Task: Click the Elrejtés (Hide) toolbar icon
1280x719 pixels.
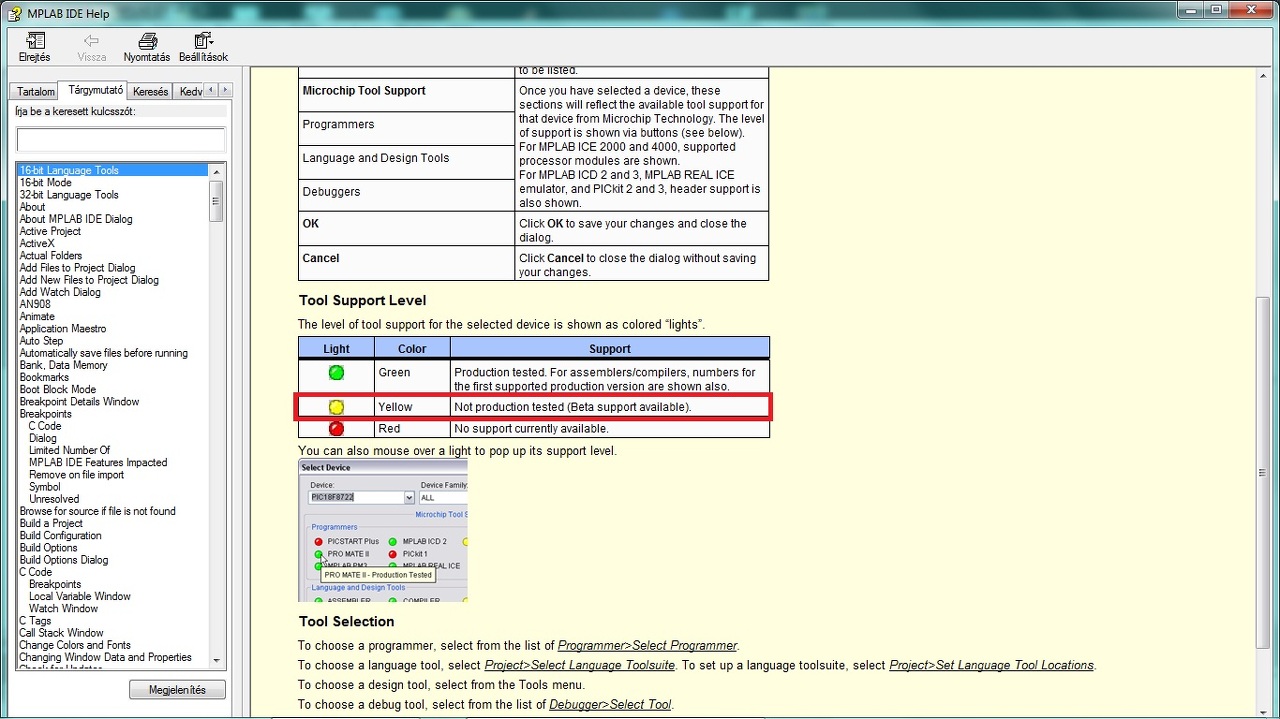Action: coord(35,41)
